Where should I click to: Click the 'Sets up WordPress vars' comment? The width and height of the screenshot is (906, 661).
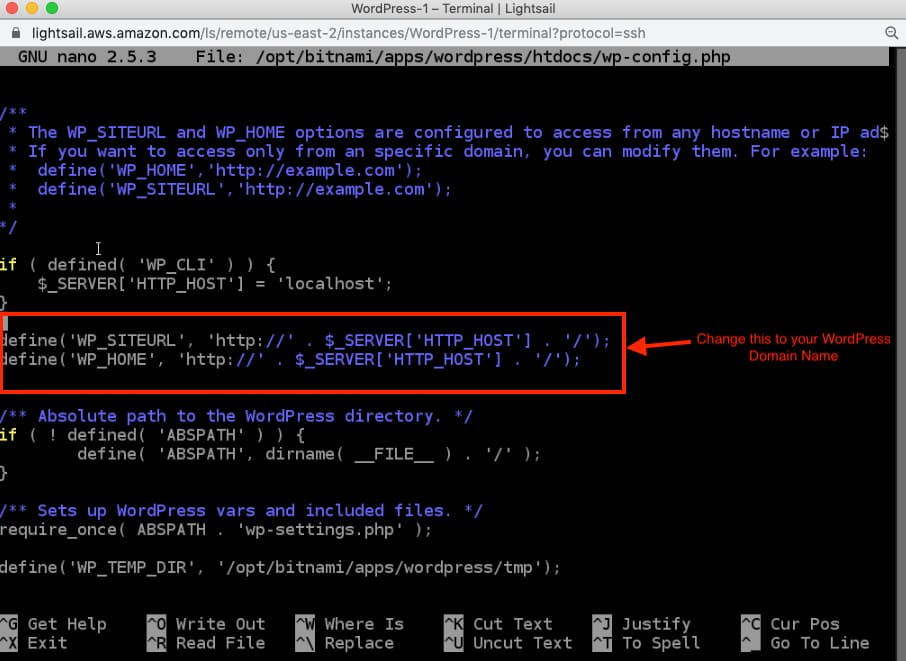coord(241,511)
